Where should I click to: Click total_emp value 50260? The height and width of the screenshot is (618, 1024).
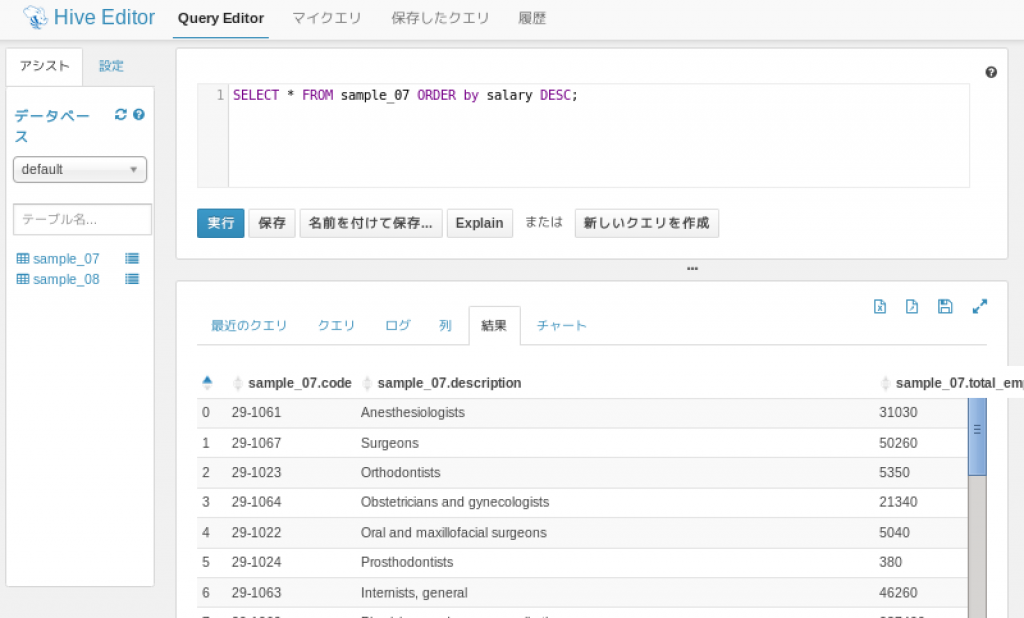(898, 443)
